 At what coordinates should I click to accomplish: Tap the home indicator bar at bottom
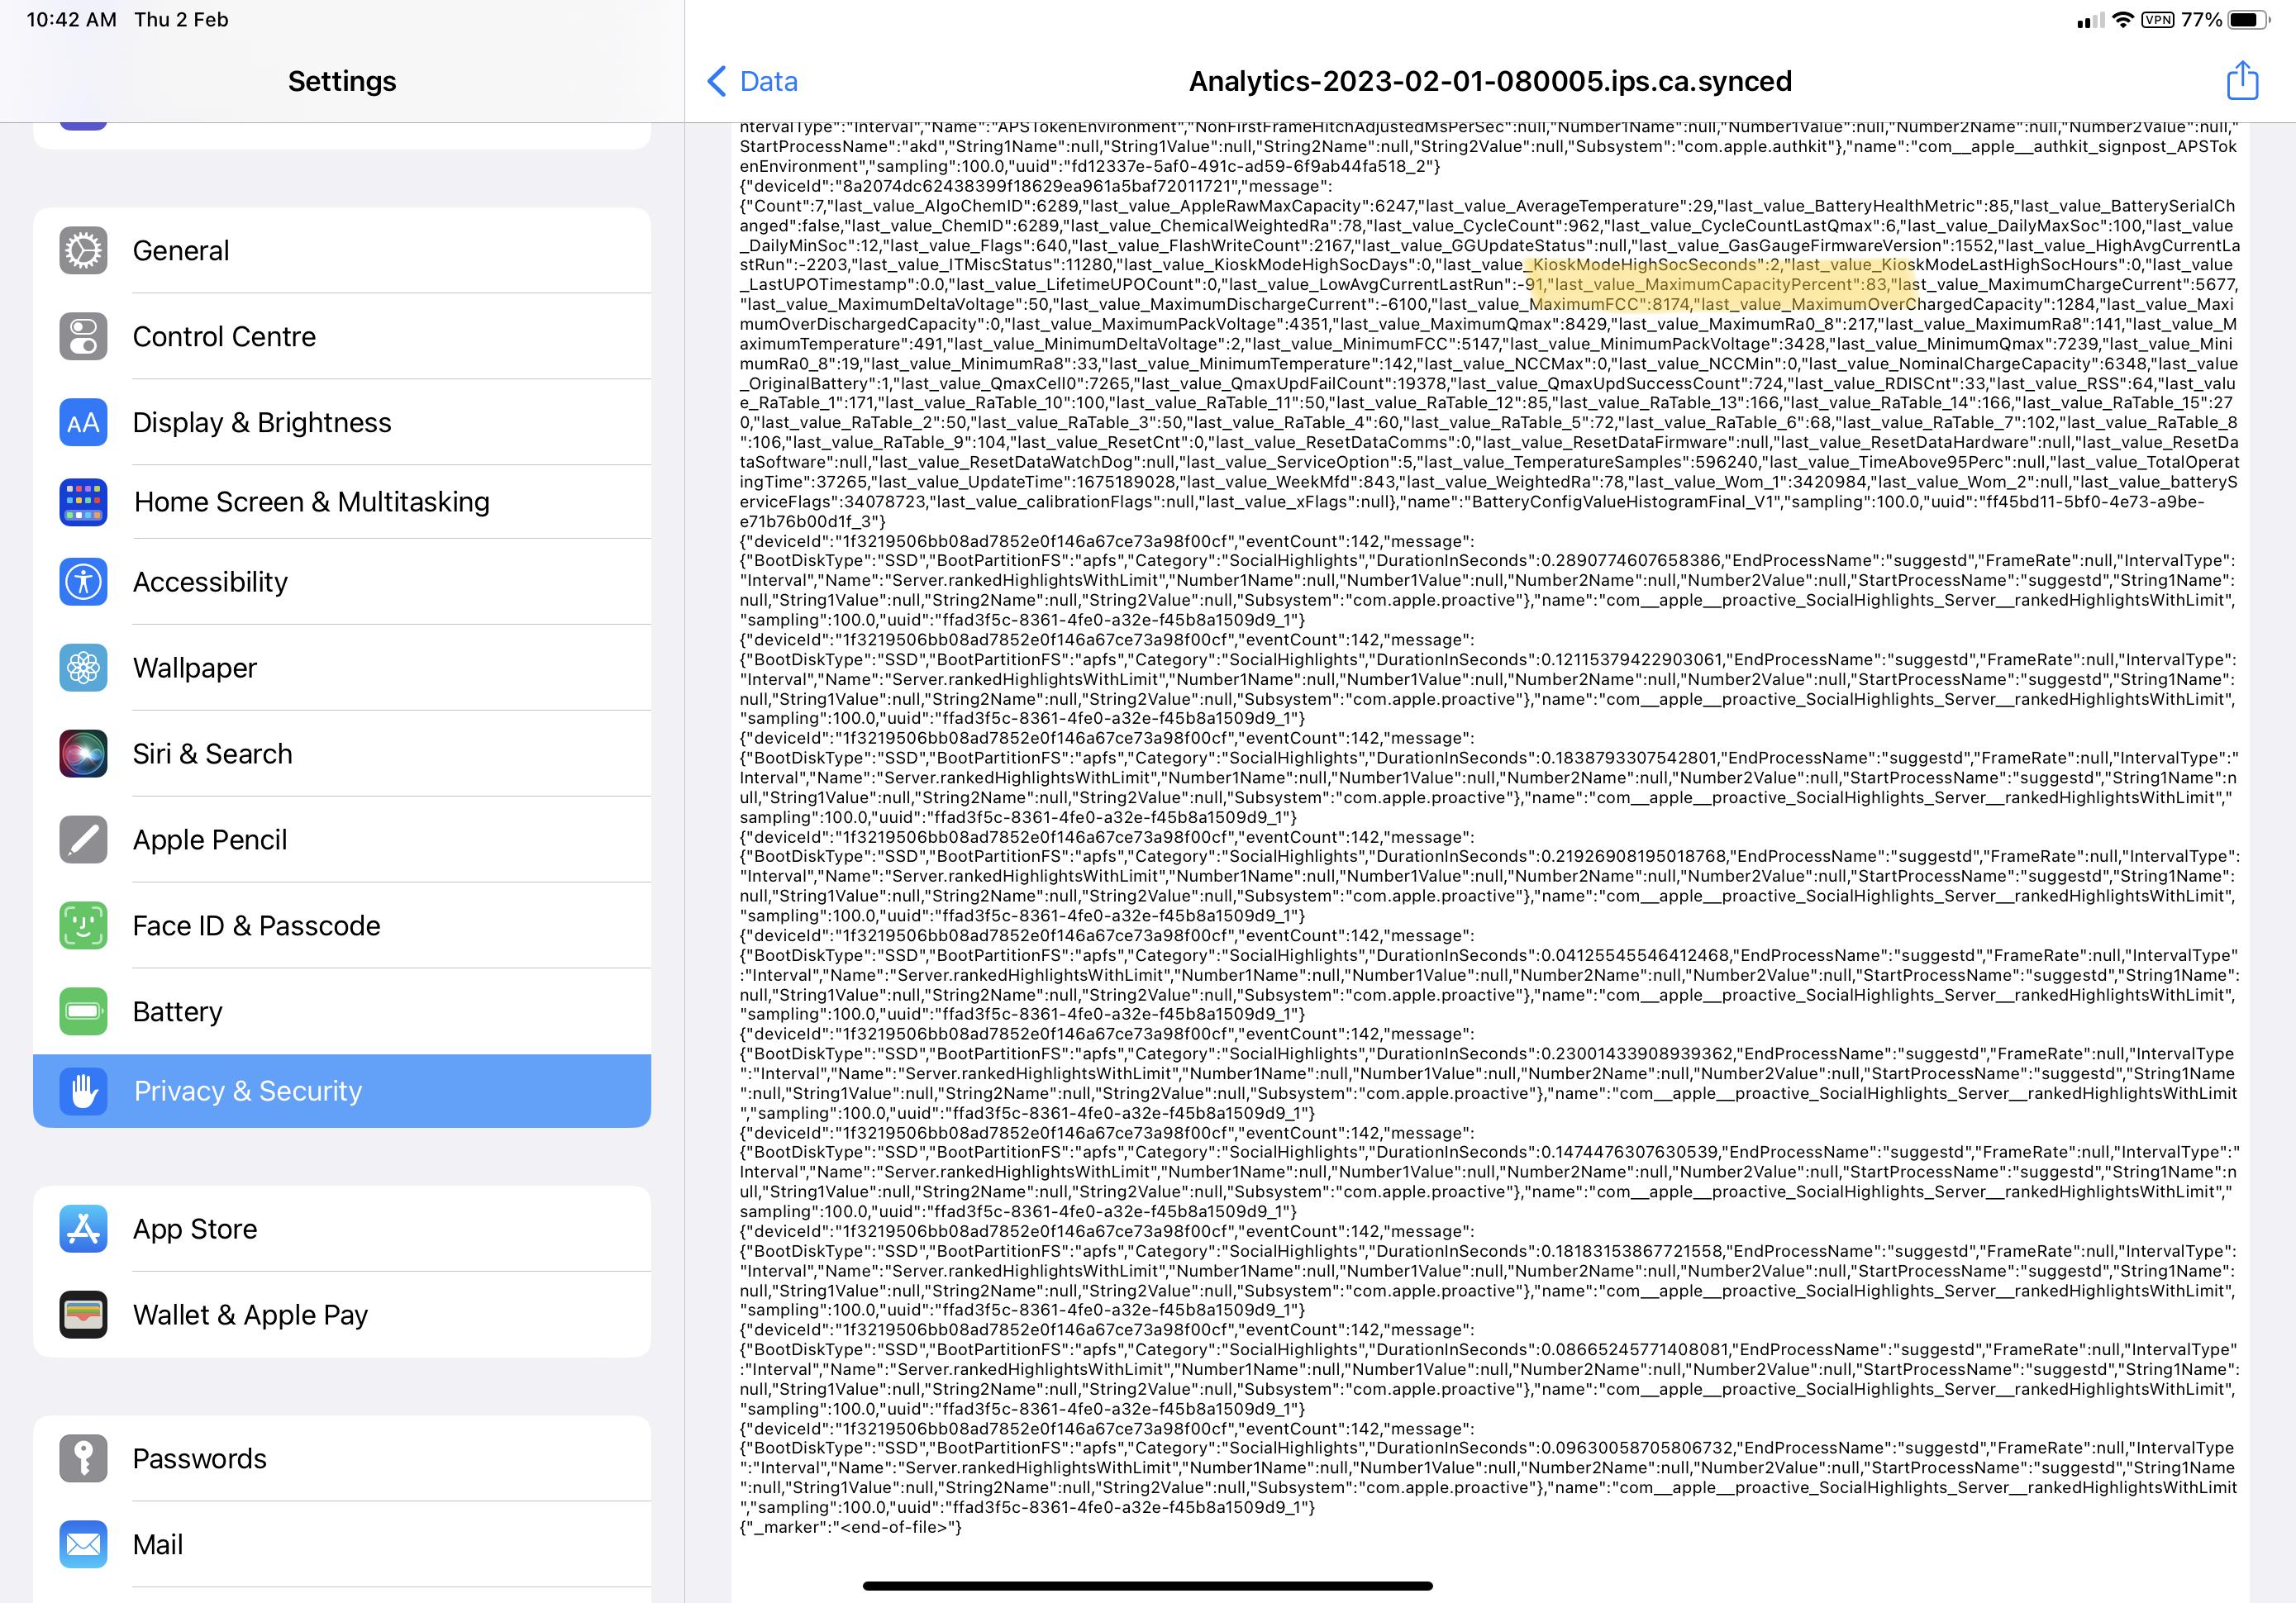point(1147,1585)
